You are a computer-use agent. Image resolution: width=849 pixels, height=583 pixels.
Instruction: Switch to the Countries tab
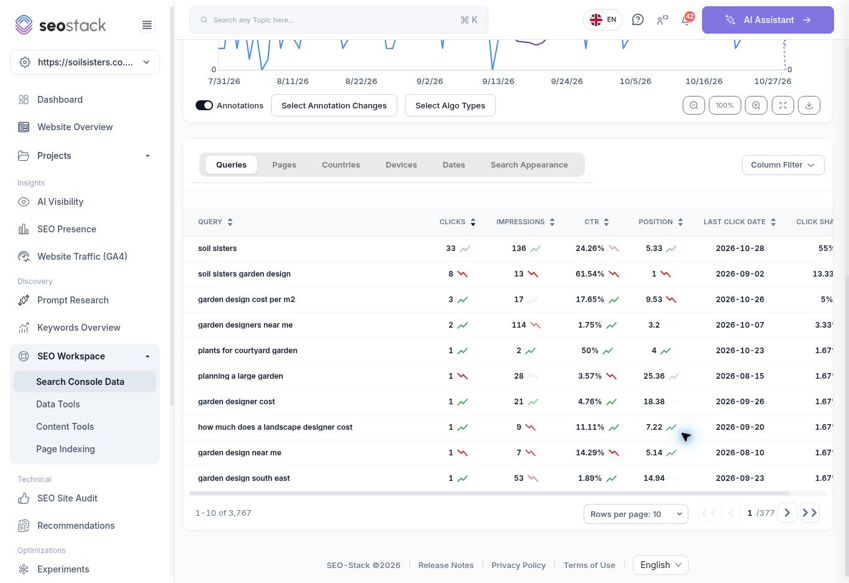341,165
